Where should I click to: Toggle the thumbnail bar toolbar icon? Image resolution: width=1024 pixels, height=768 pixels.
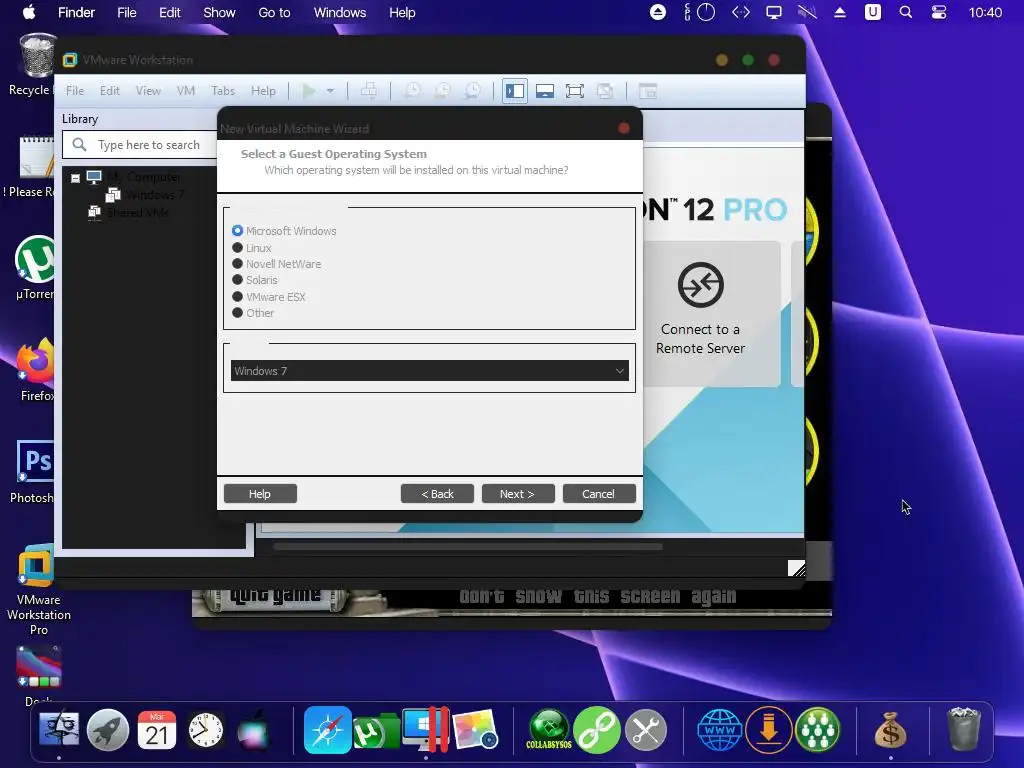point(545,91)
